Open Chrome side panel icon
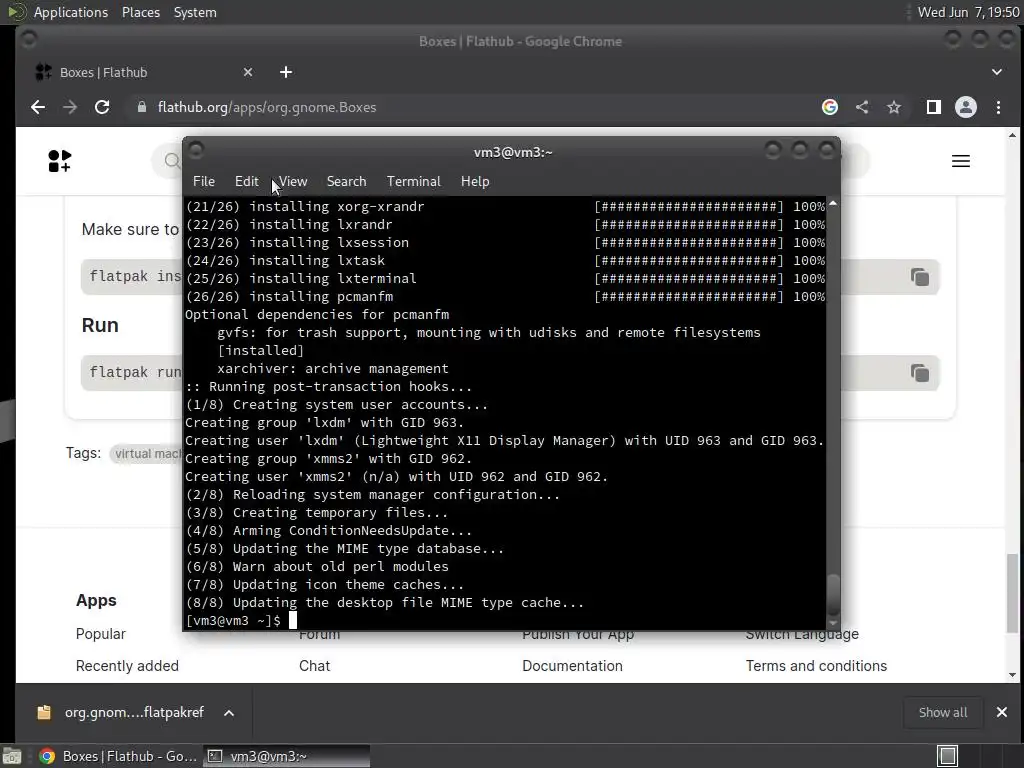1024x768 pixels. (x=934, y=107)
